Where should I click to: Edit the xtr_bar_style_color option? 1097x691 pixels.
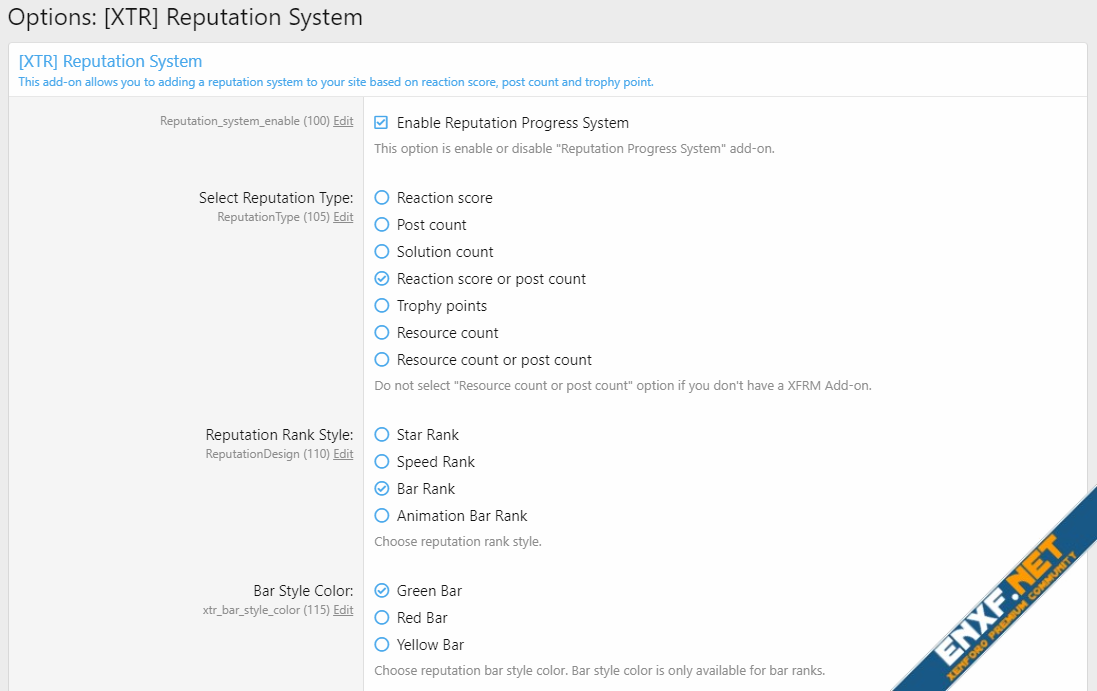(343, 610)
